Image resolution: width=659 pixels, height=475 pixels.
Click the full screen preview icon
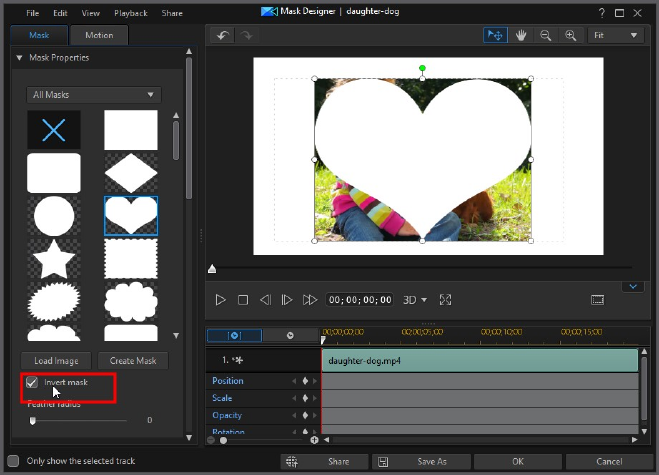(445, 300)
